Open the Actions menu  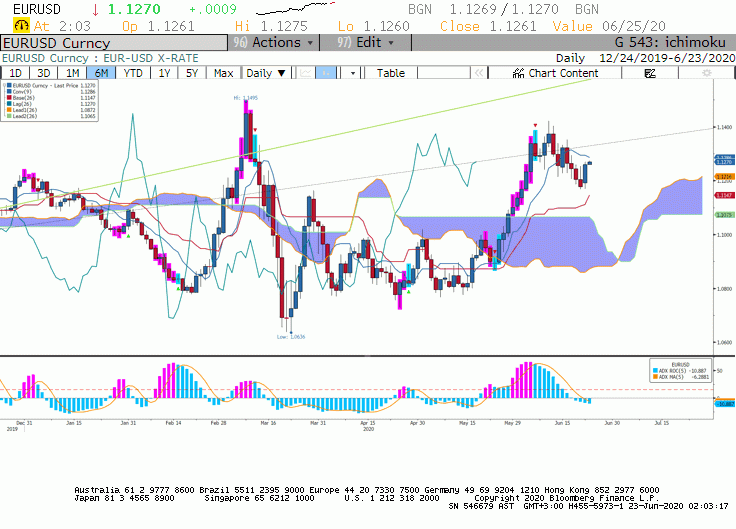(x=274, y=43)
